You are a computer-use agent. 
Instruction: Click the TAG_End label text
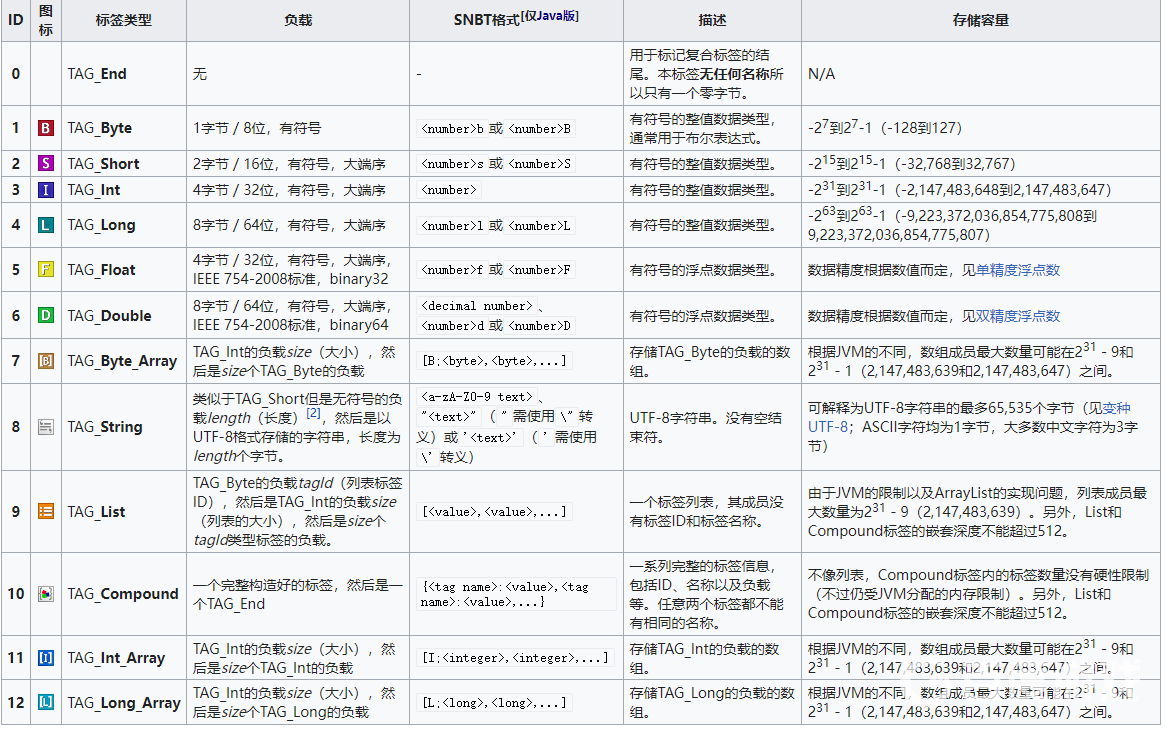(x=97, y=74)
